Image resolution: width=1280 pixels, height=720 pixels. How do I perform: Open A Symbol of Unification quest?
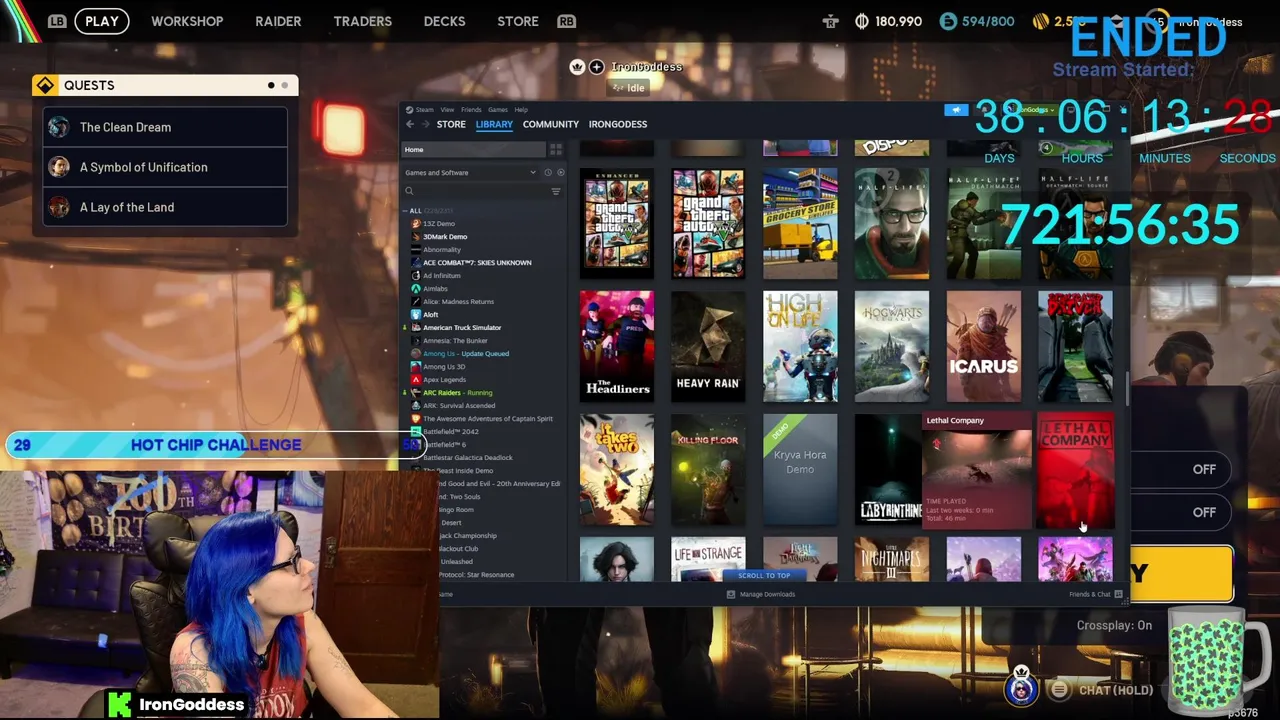(x=166, y=167)
